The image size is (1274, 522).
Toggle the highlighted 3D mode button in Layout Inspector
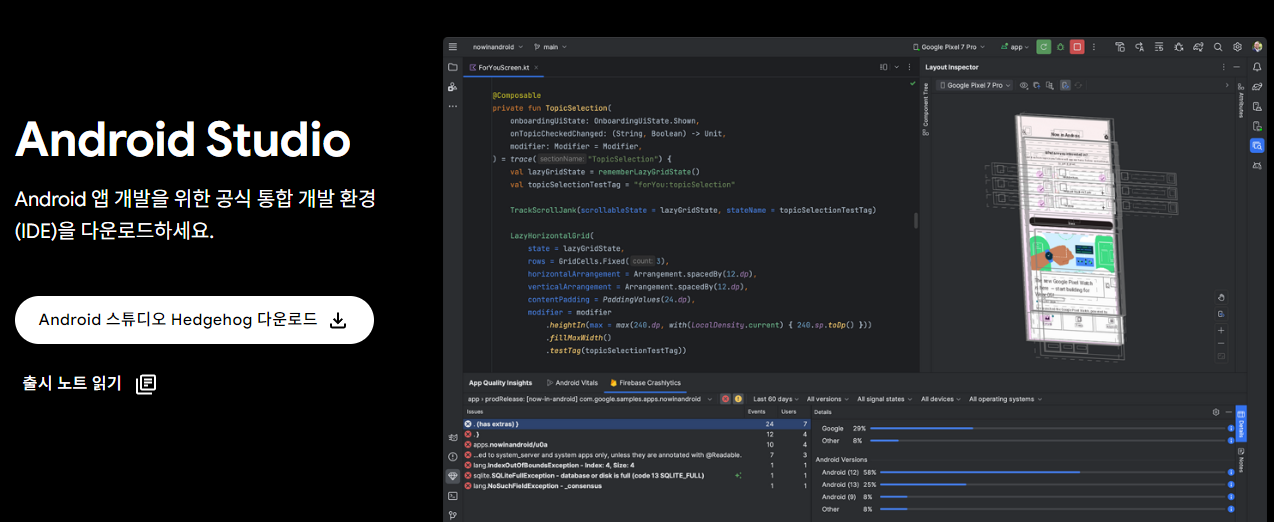point(1066,85)
